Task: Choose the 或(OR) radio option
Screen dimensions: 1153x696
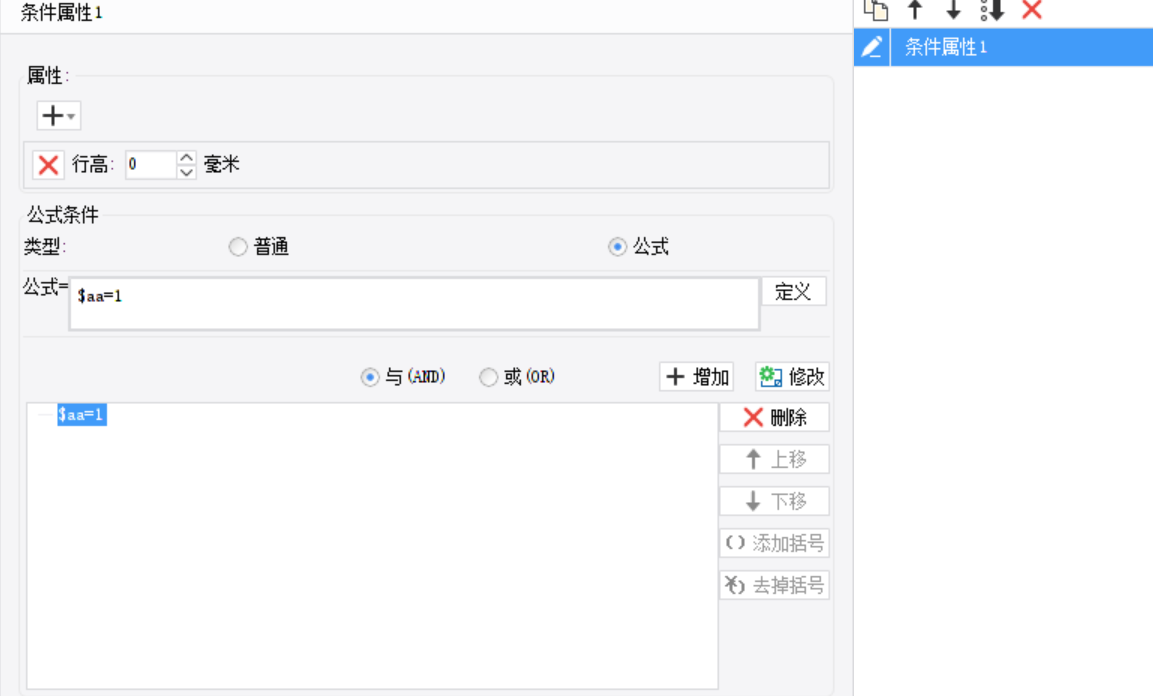Action: [488, 377]
